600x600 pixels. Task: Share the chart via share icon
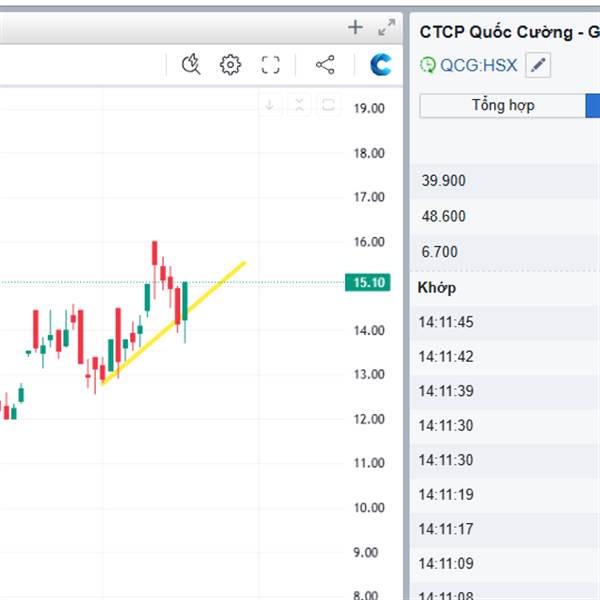coord(325,65)
